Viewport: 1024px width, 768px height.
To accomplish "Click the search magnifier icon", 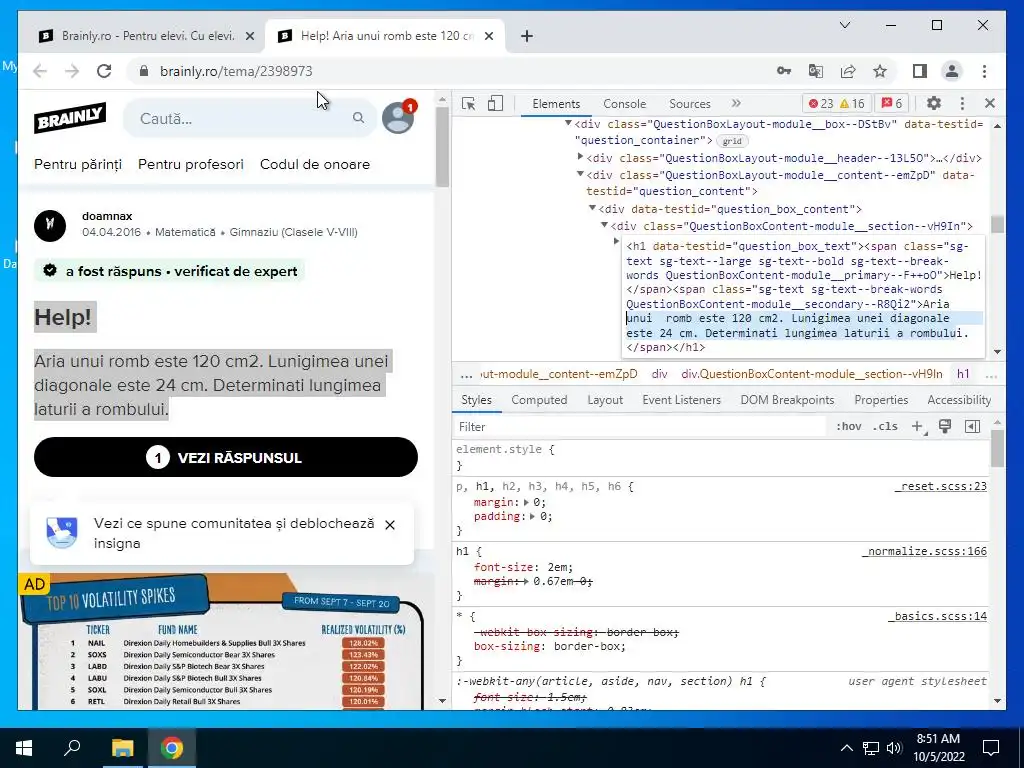I will point(359,118).
